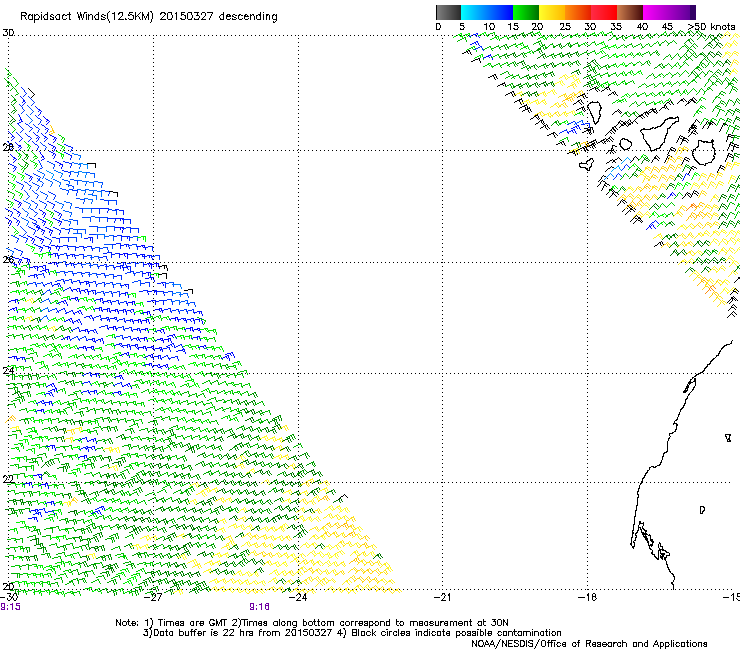Click the Tenerife island outline
This screenshot has width=740, height=650.
(660, 133)
